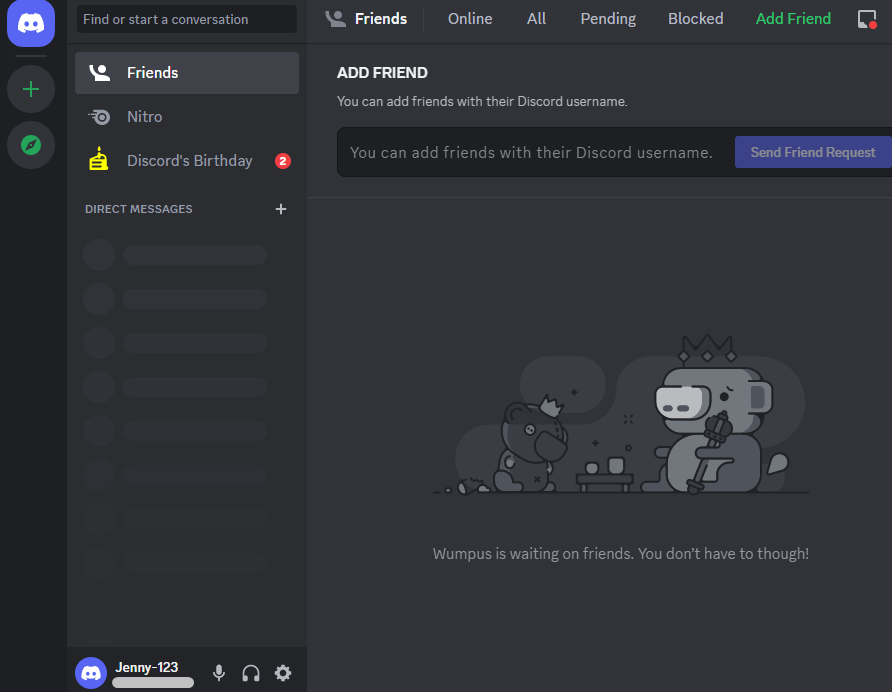
Task: Click the DIRECT MESSAGES header label
Action: pos(138,209)
